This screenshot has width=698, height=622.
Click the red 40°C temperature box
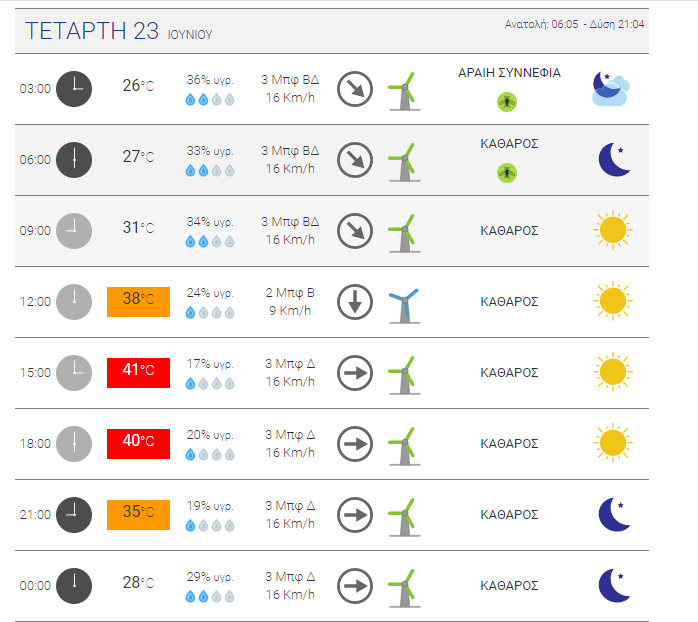point(138,443)
